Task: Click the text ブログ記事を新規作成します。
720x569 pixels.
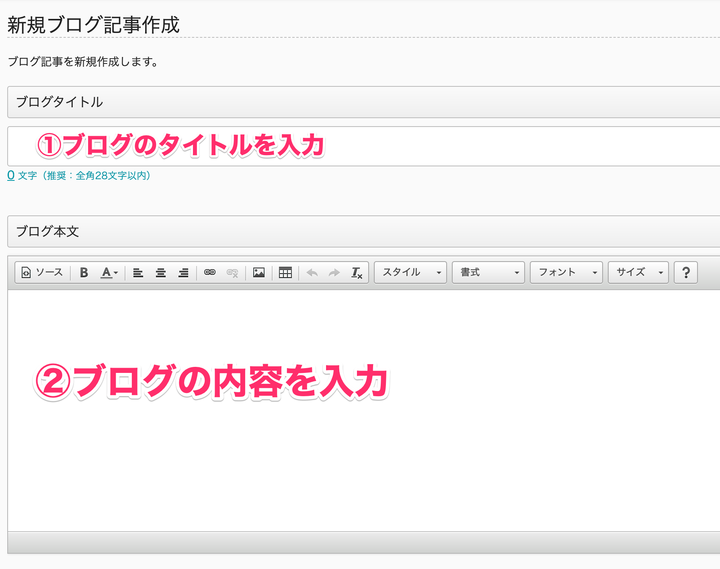Action: coord(83,62)
